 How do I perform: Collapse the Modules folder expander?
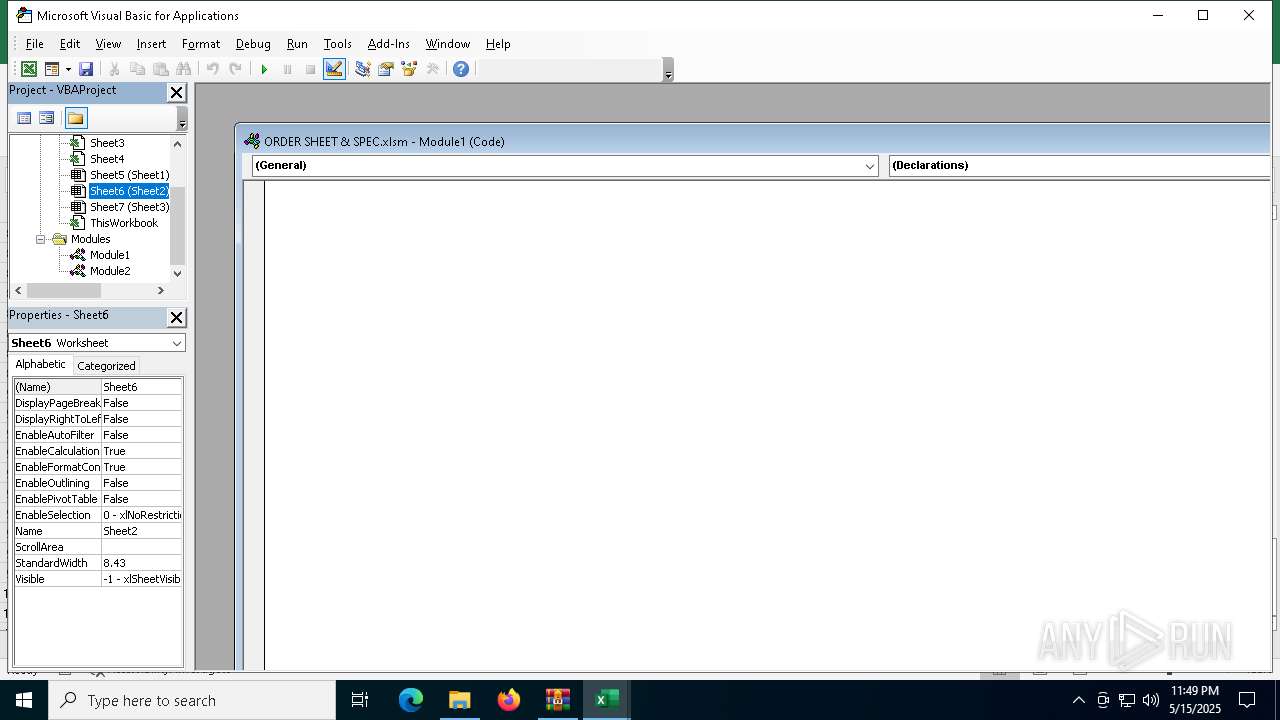(x=41, y=239)
